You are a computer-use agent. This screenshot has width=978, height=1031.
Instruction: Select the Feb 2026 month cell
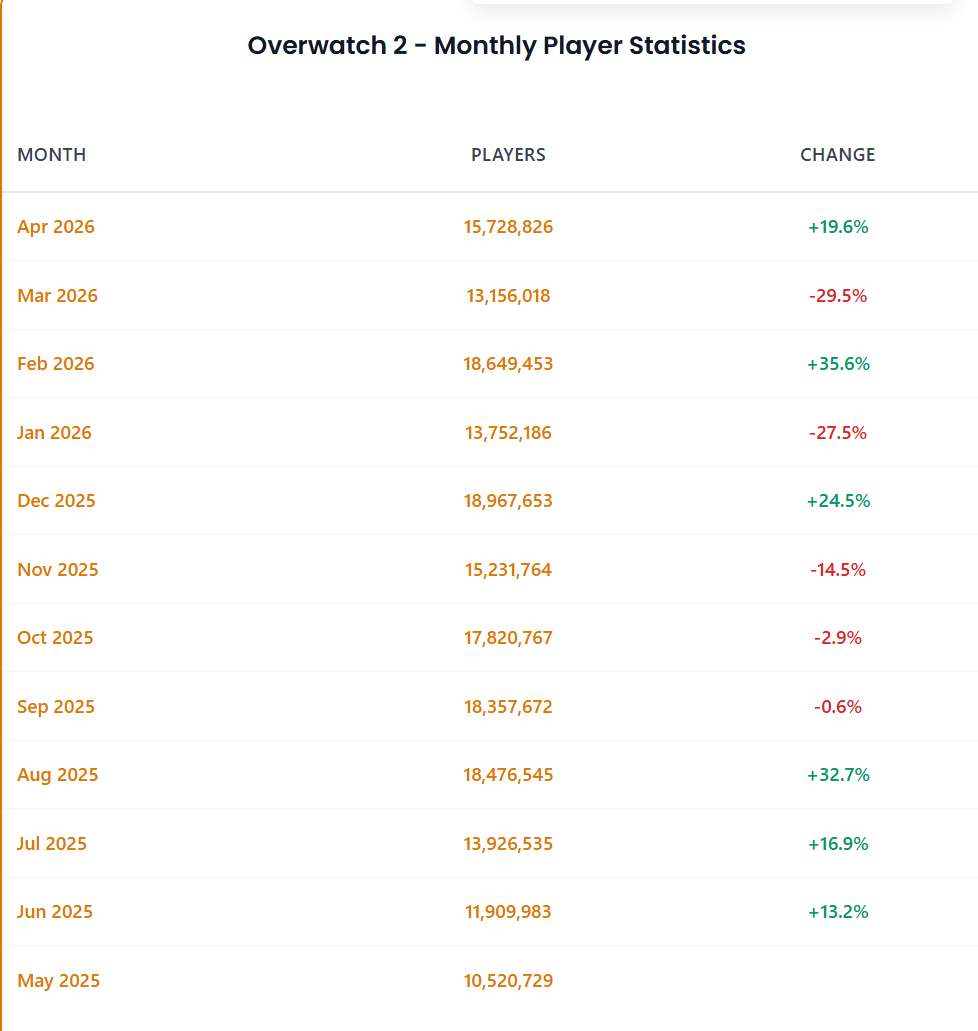(56, 364)
